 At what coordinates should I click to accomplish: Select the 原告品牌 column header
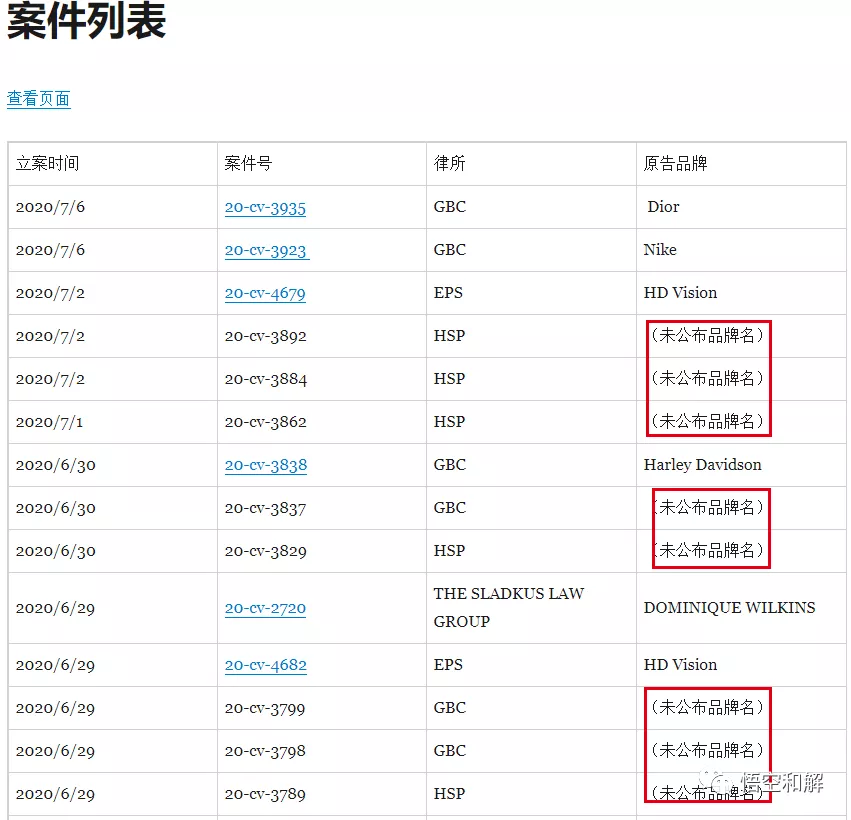(666, 164)
